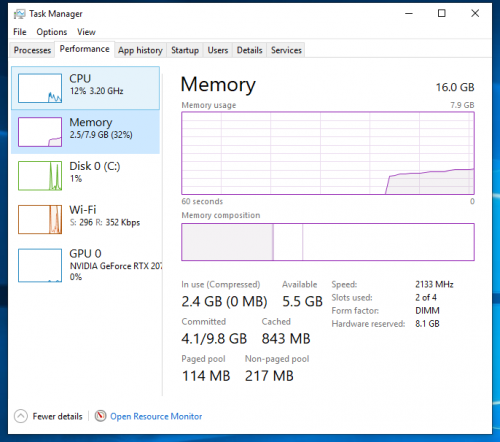This screenshot has height=442, width=500.
Task: Select the CPU usage graph thumbnail
Action: click(40, 88)
